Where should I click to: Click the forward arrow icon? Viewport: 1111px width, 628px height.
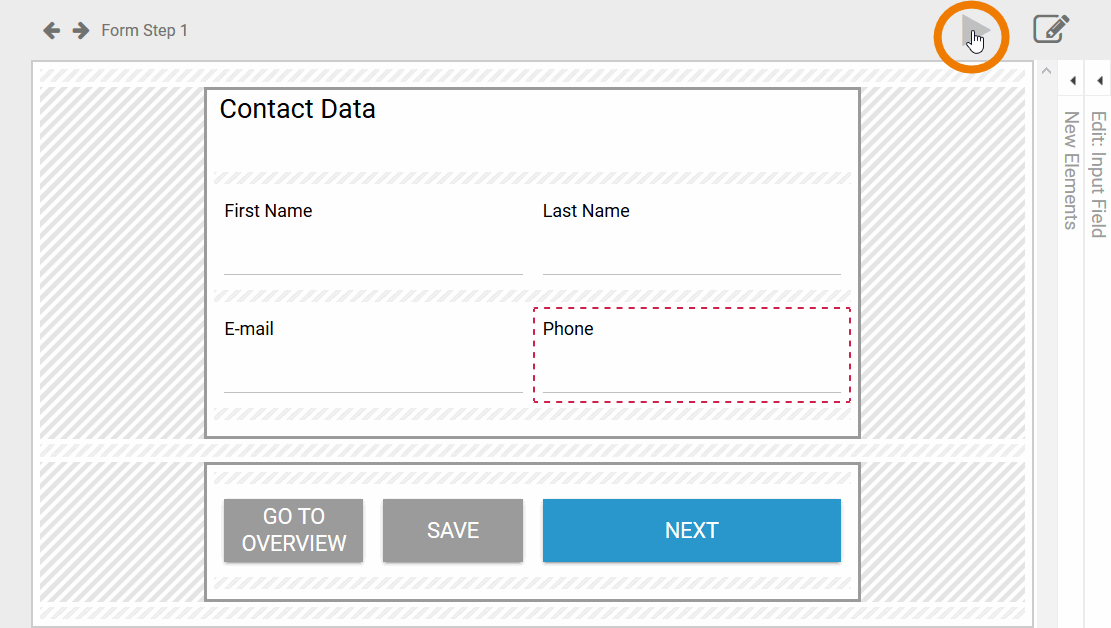(x=81, y=31)
